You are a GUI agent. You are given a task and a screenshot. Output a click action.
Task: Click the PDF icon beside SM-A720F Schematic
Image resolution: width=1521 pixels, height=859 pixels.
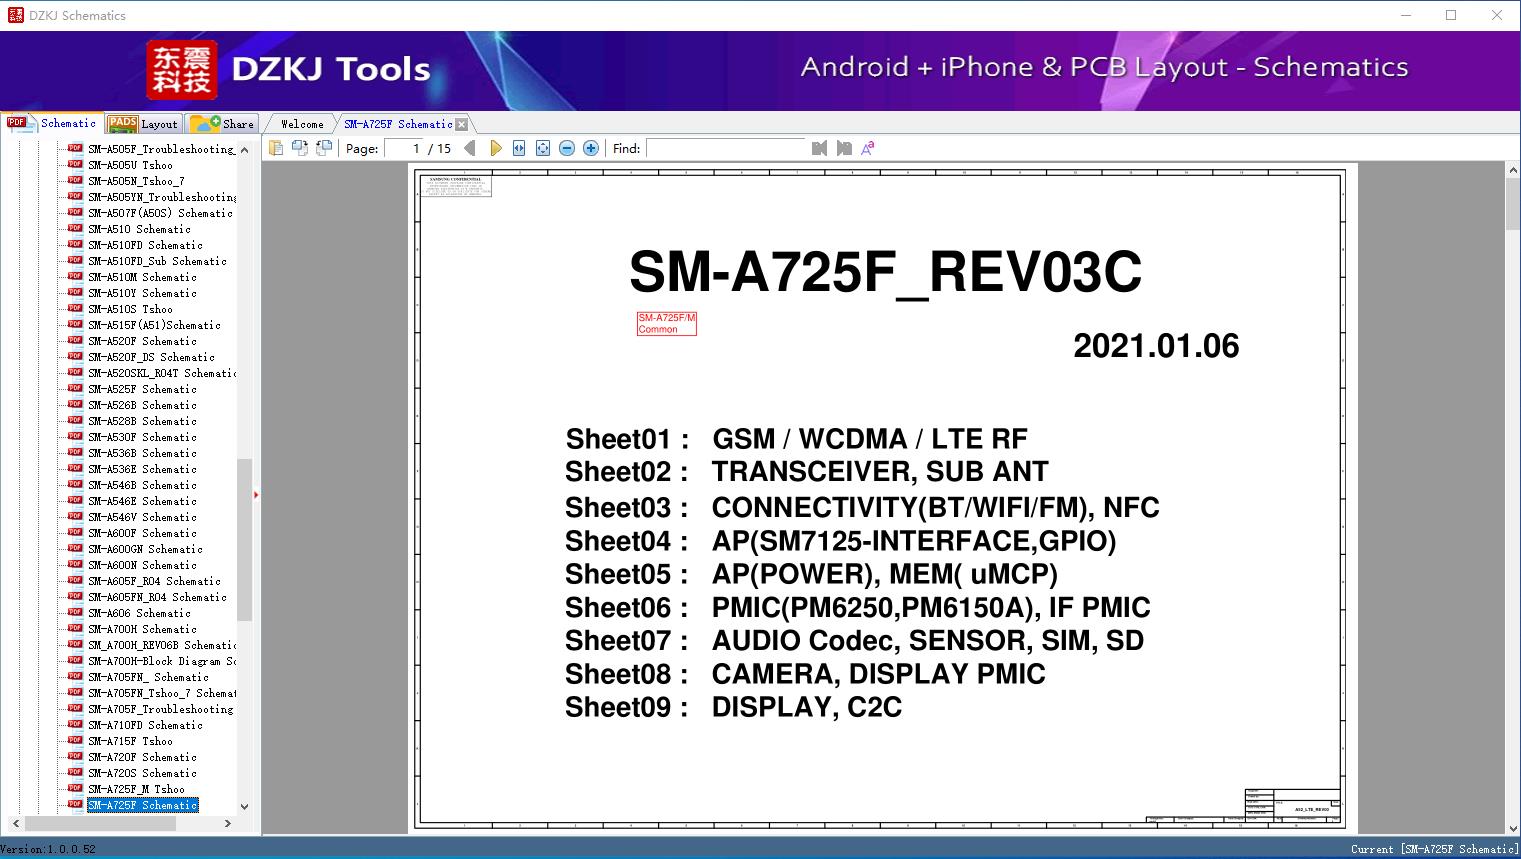tap(75, 756)
